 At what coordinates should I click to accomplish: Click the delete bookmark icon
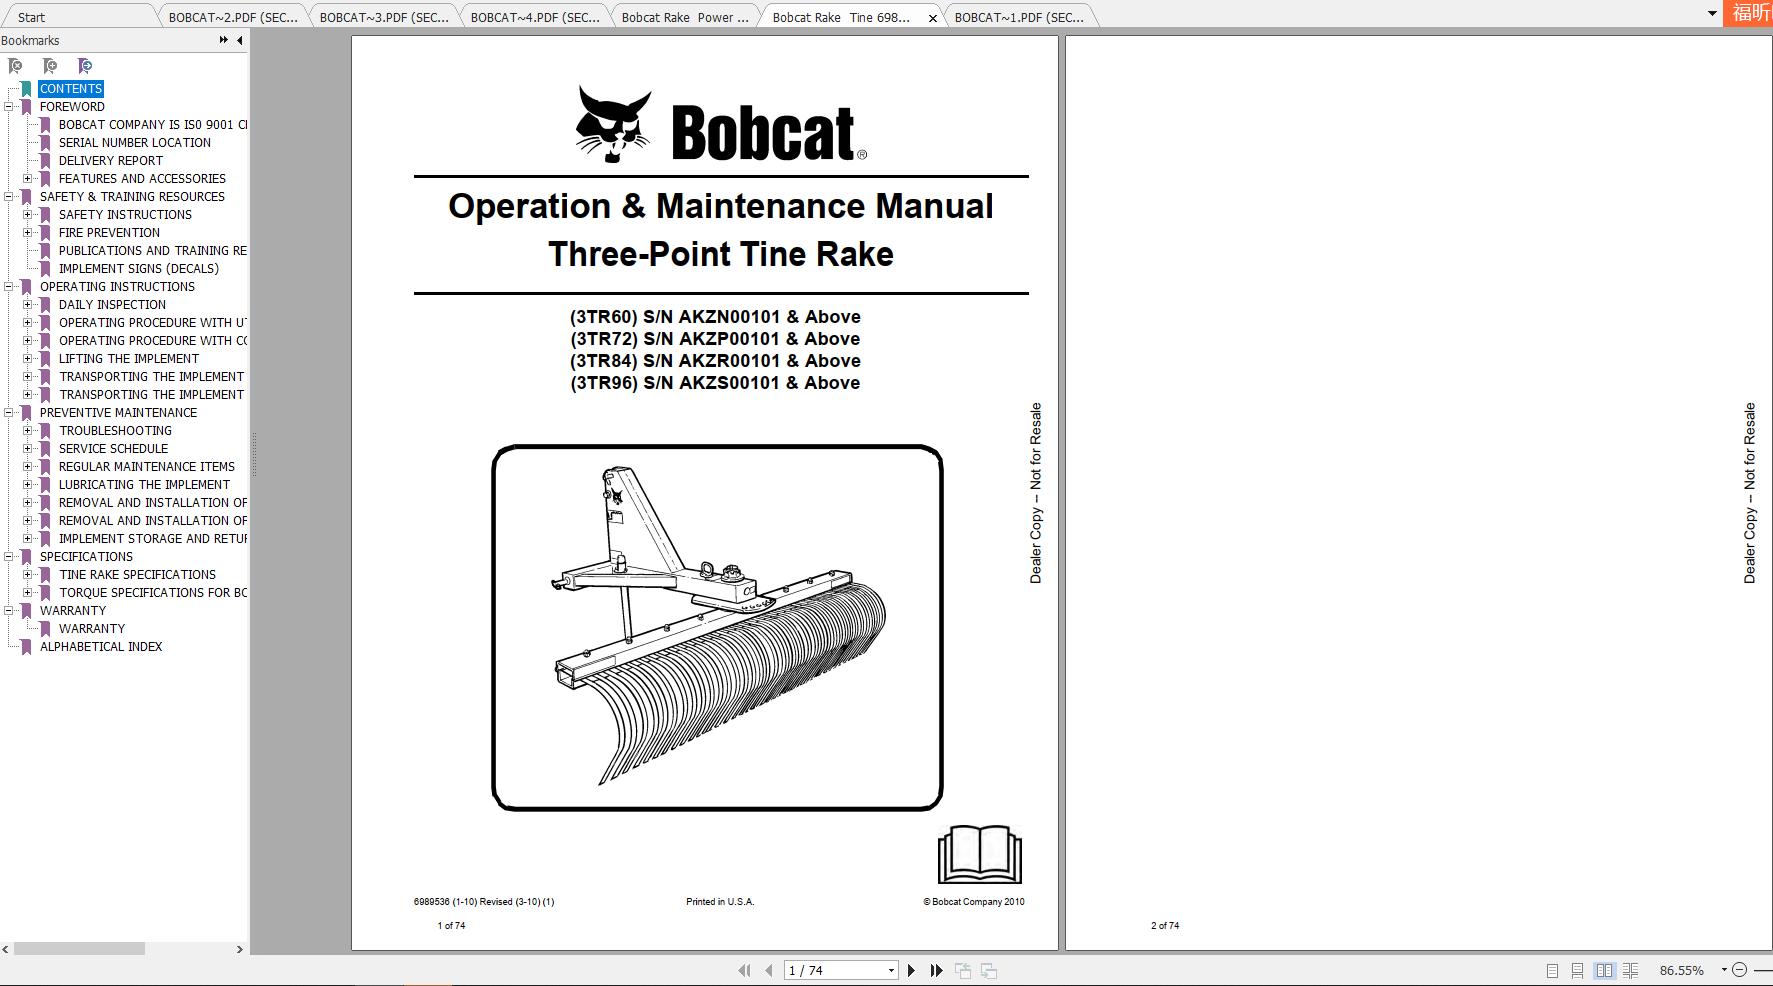[x=15, y=66]
